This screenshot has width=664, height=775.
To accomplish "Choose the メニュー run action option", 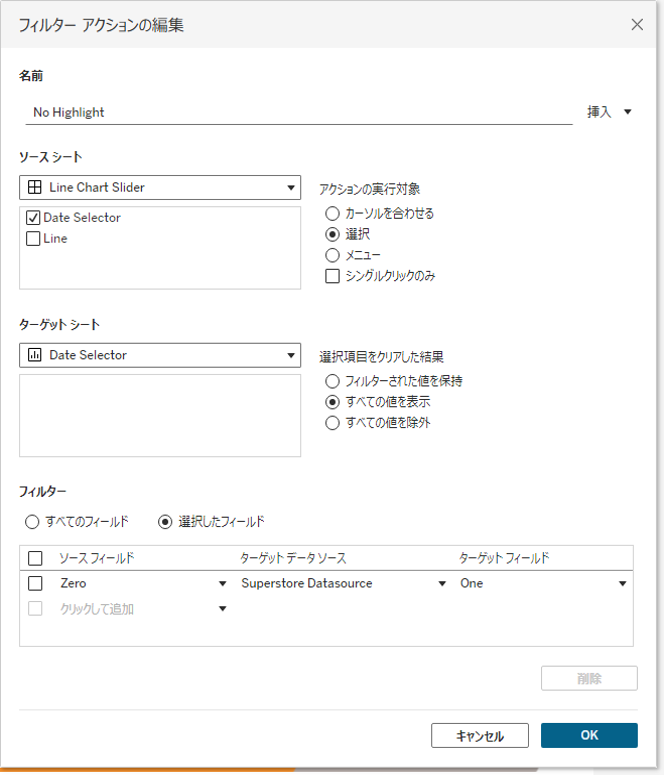I will pyautogui.click(x=333, y=255).
